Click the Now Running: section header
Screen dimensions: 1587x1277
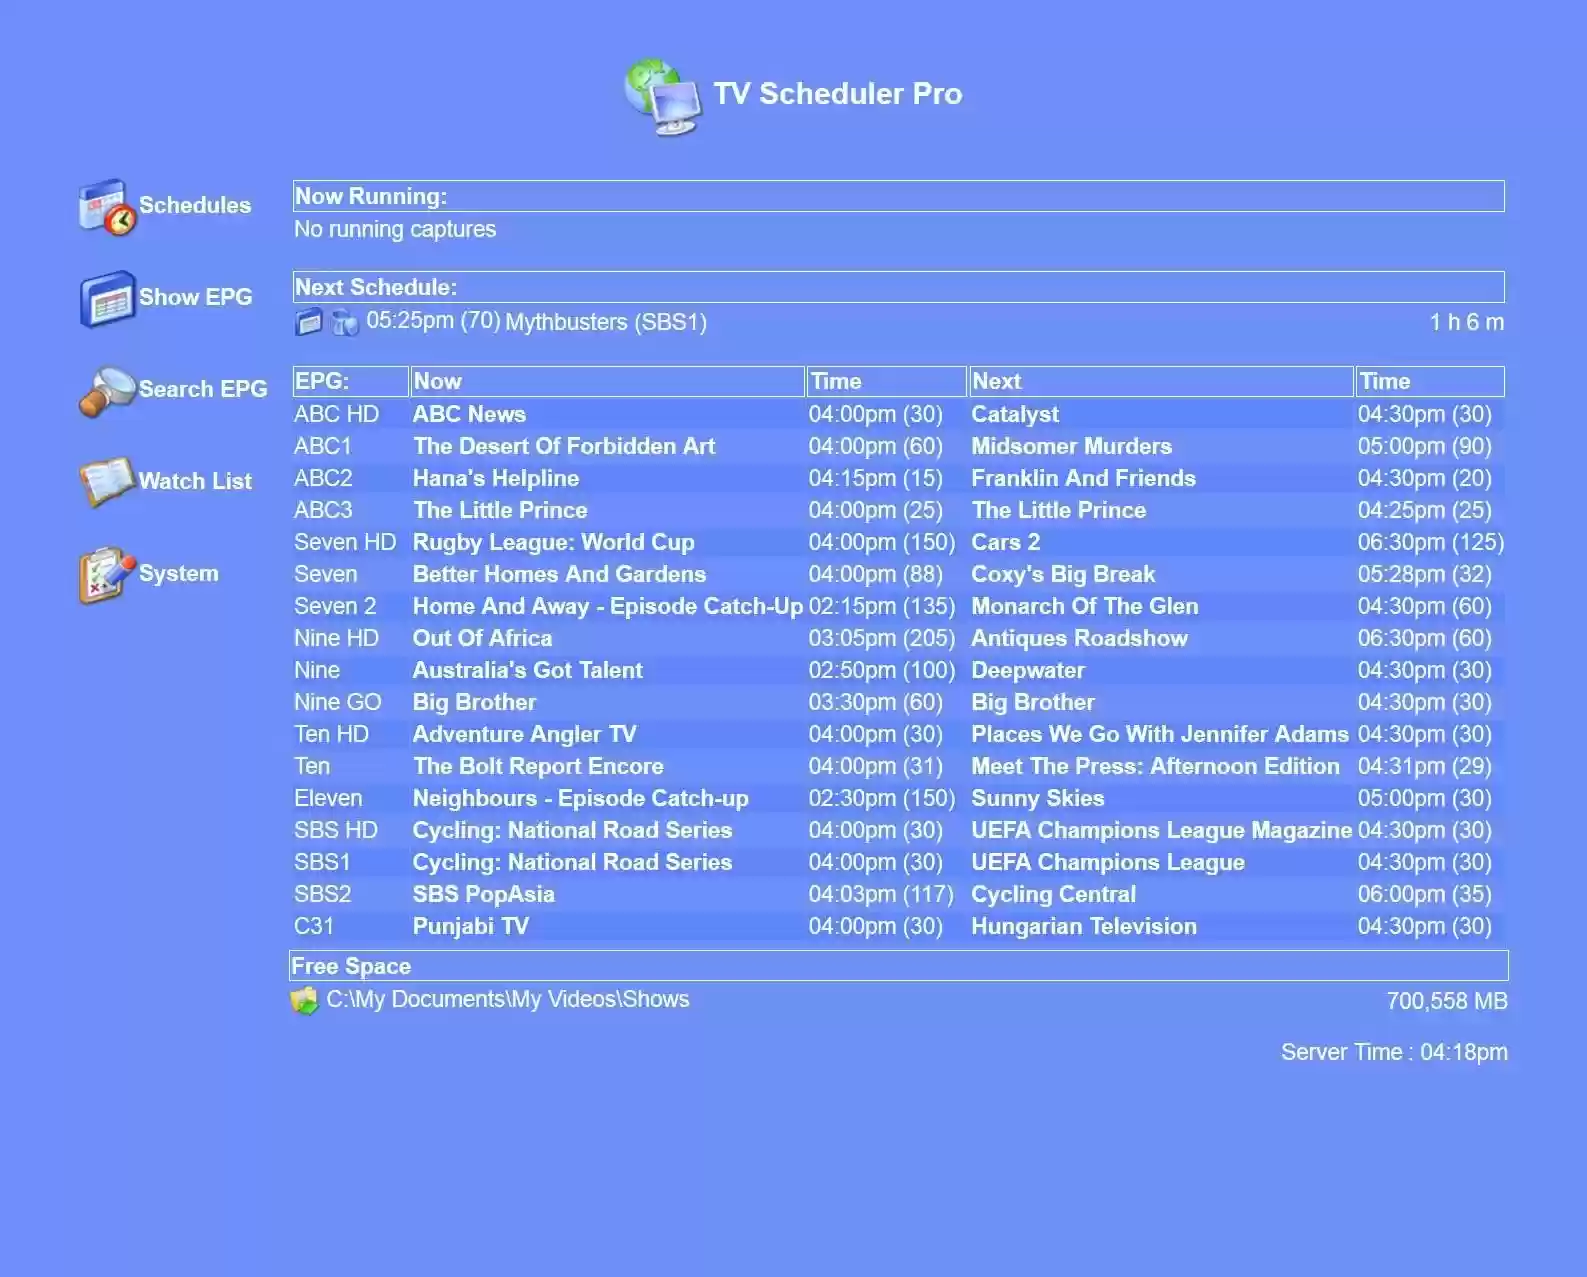click(899, 196)
